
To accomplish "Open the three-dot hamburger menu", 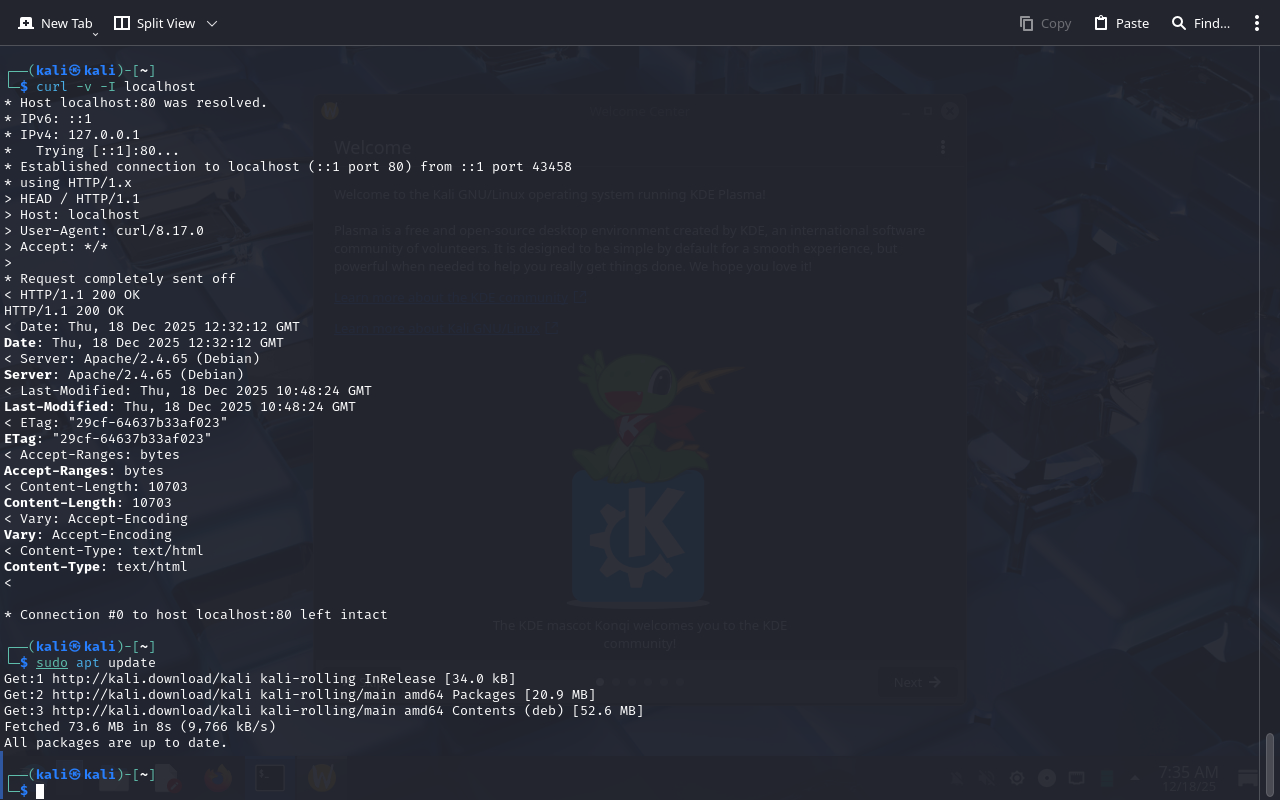I will point(1257,23).
